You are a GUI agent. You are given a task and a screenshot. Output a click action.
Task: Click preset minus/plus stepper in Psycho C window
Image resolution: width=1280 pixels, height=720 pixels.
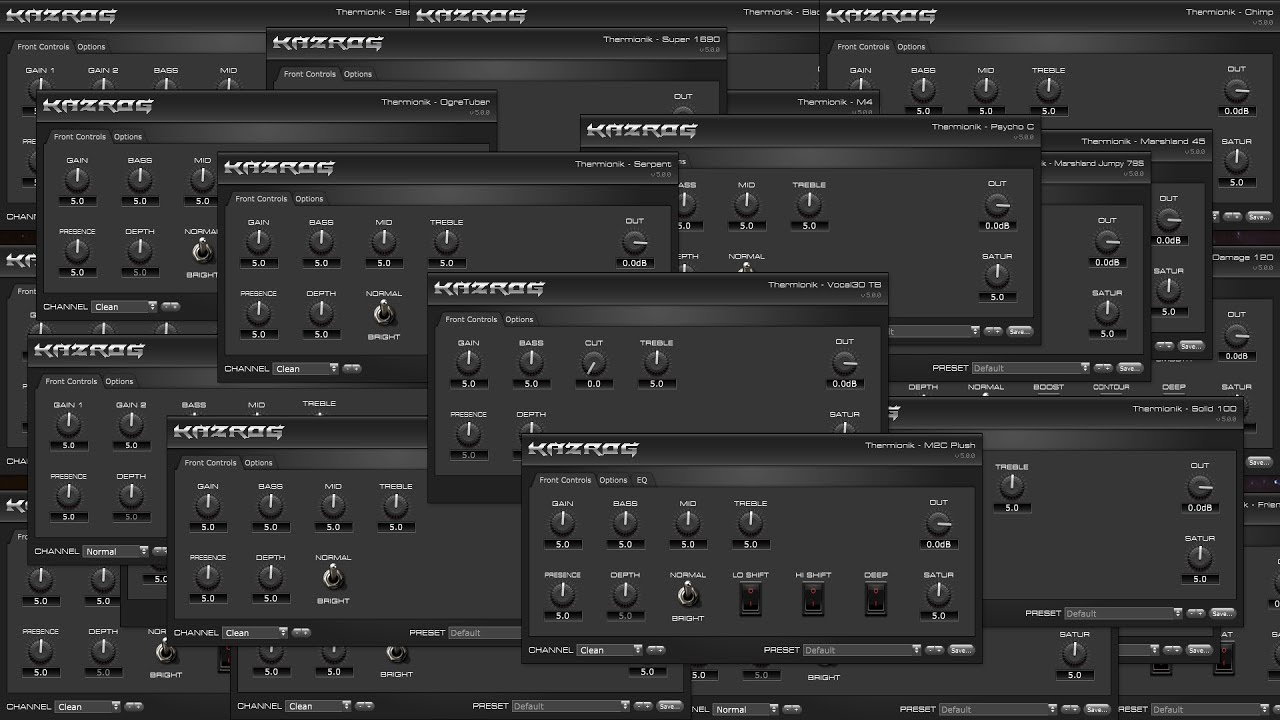click(x=993, y=330)
